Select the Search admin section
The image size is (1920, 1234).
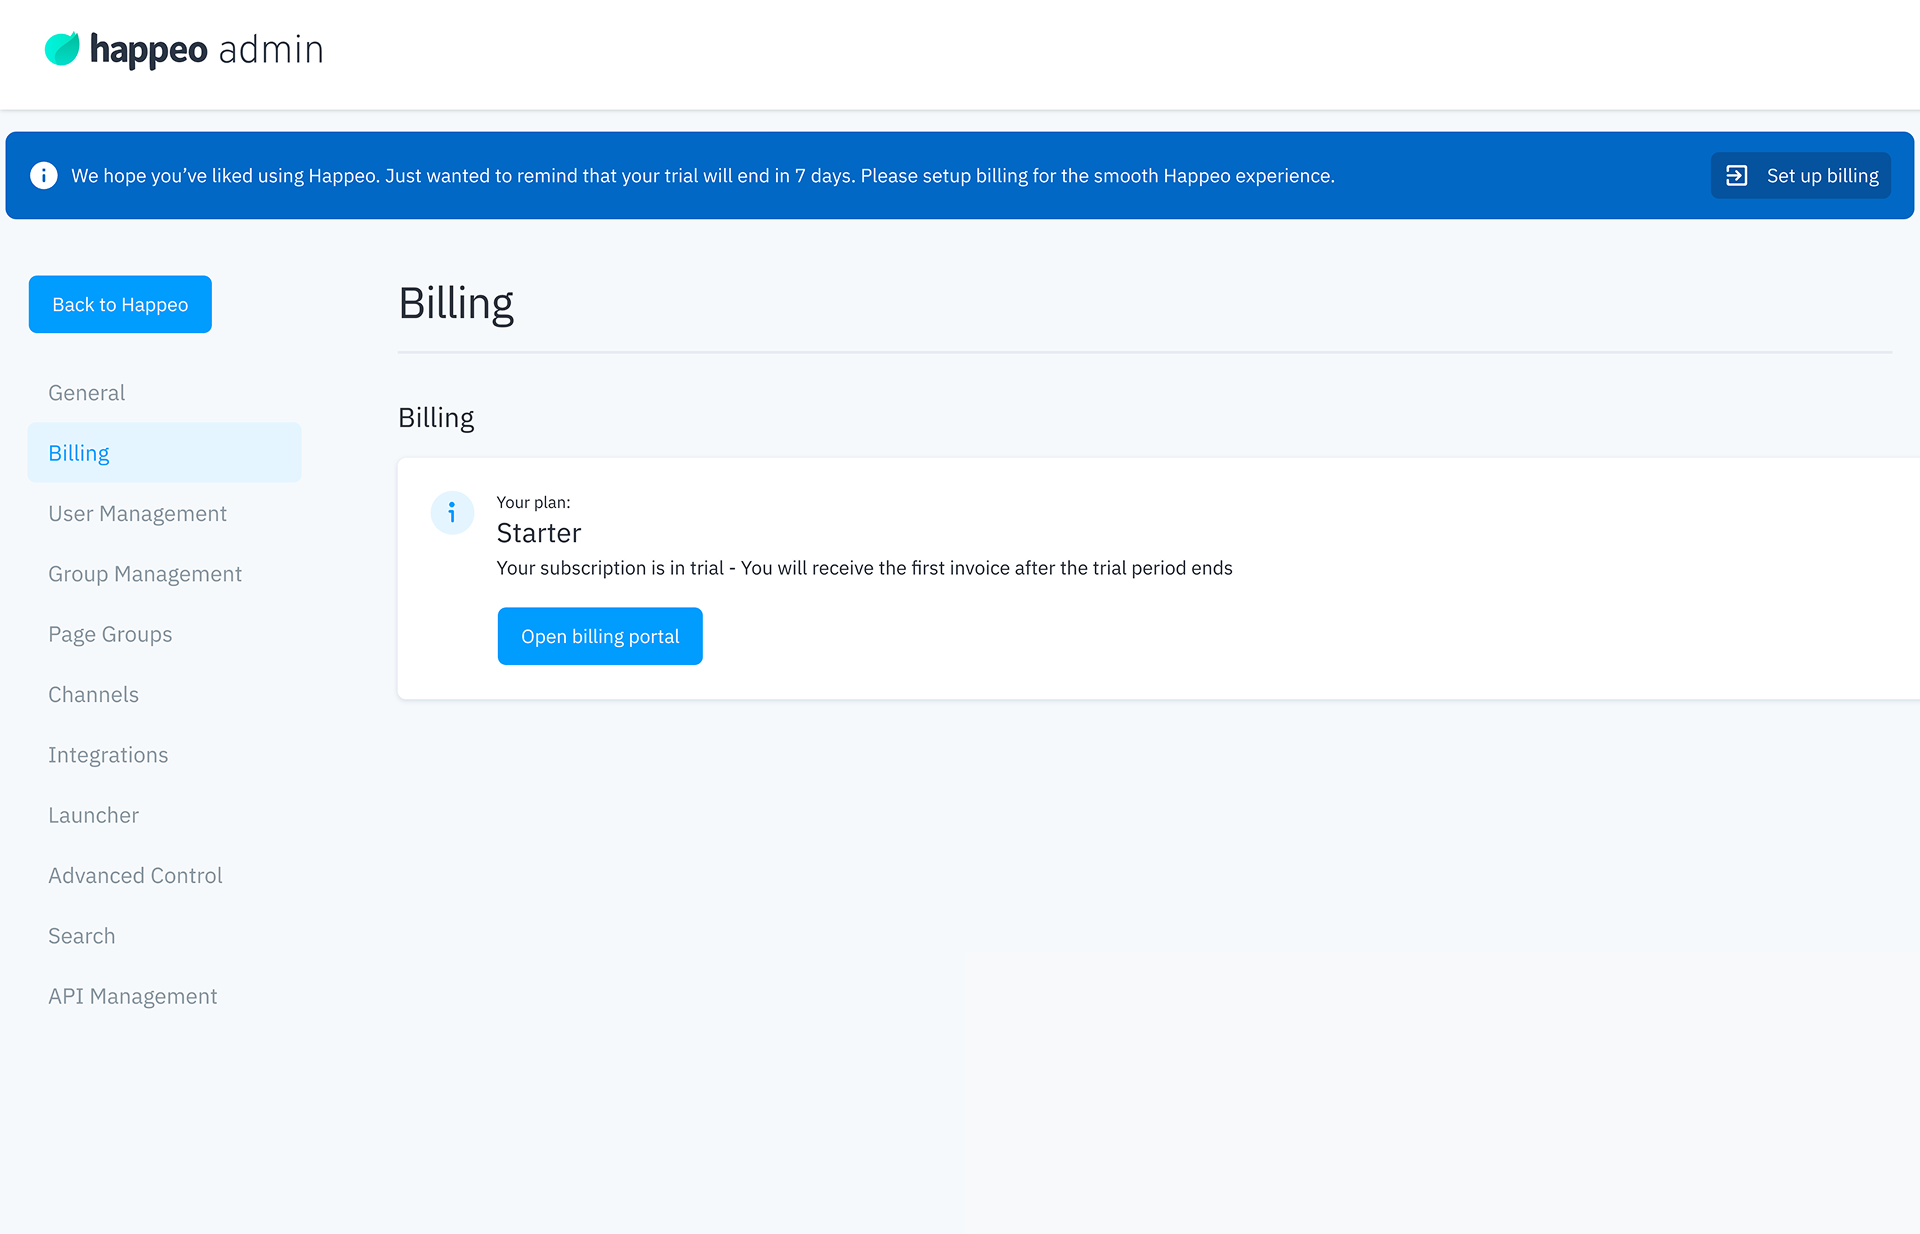[x=82, y=935]
